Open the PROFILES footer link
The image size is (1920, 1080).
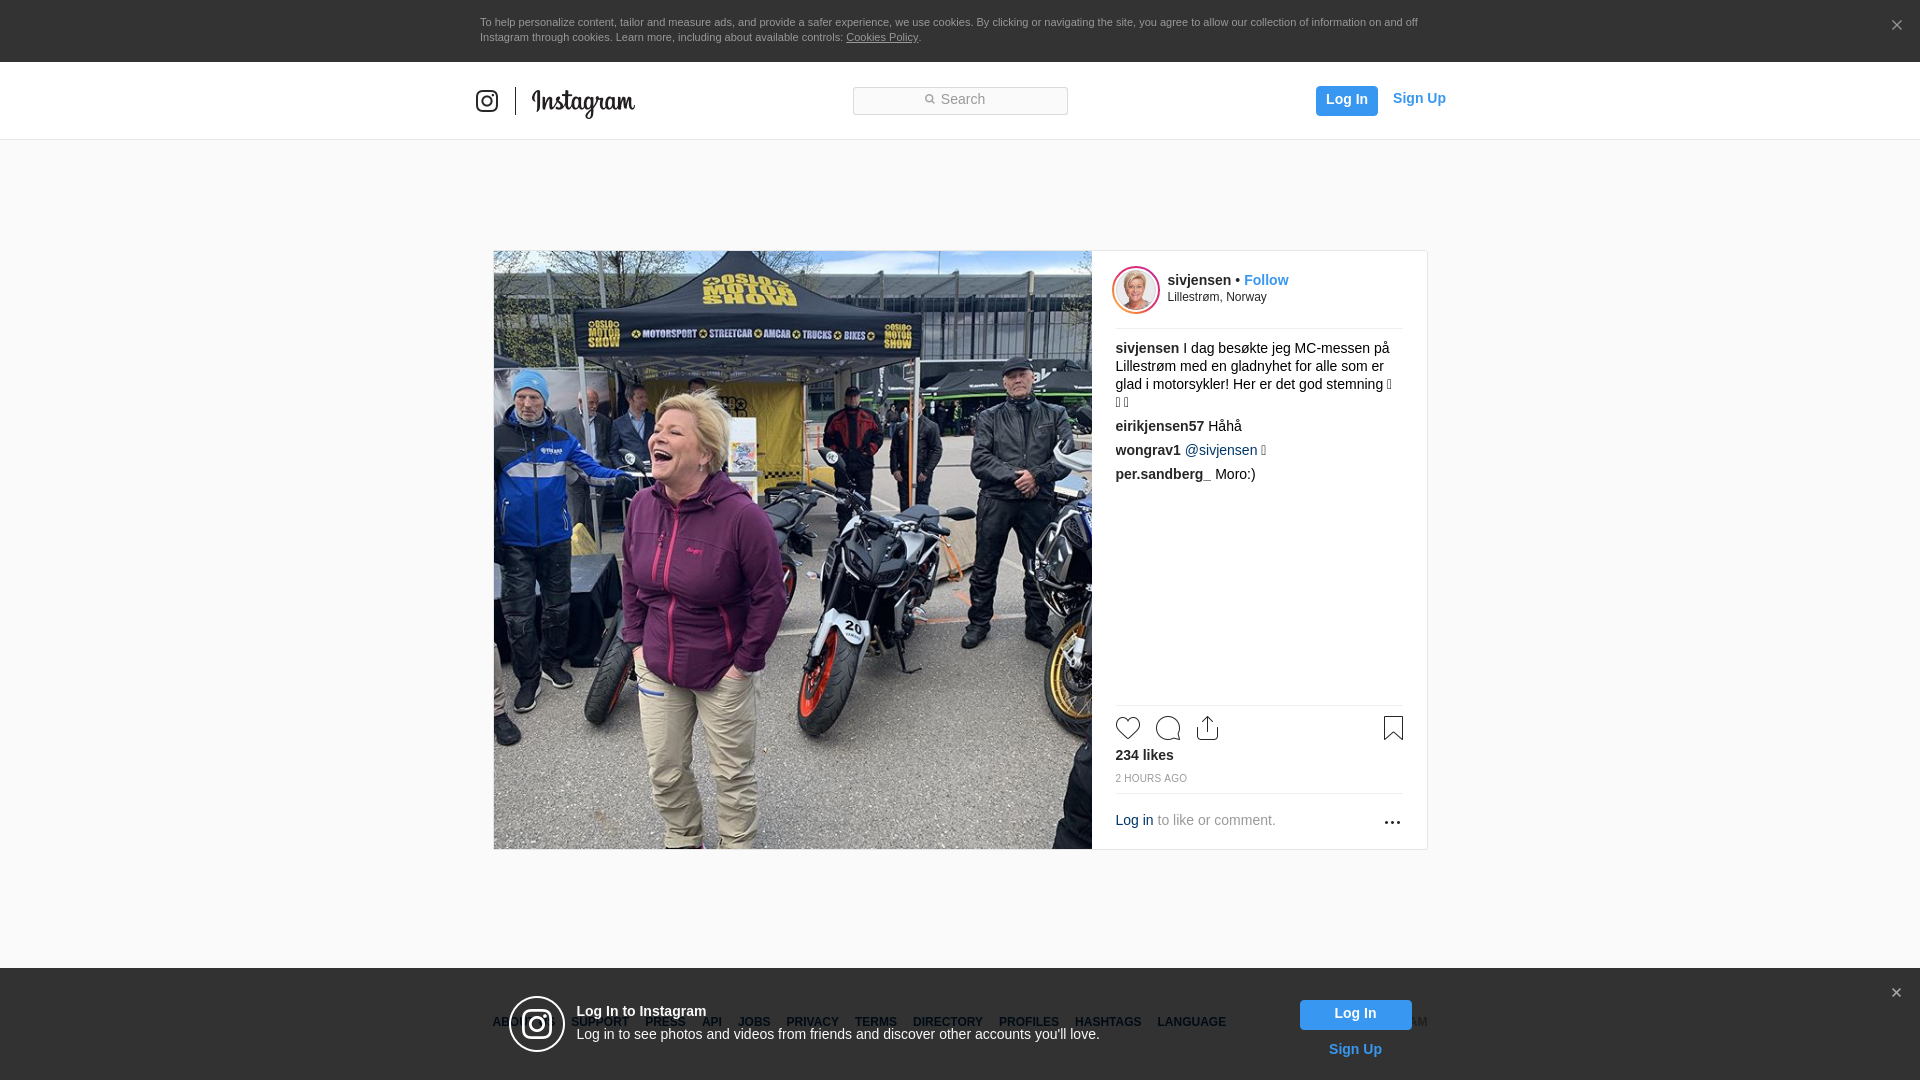pos(1029,1022)
